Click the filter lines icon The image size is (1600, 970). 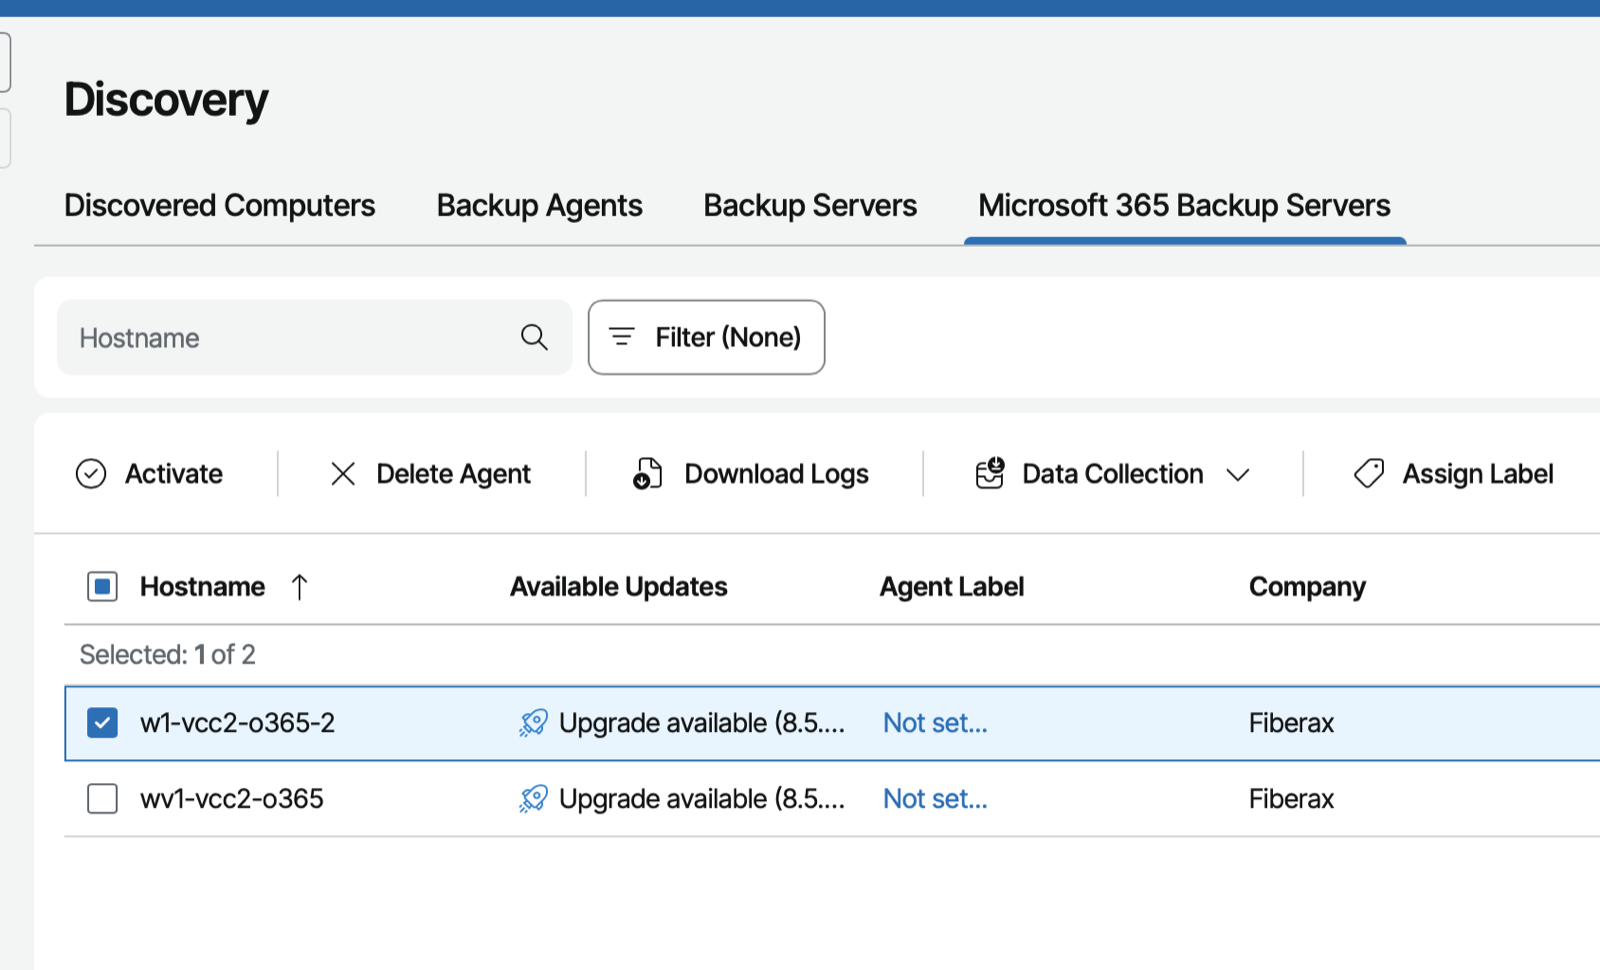coord(622,337)
